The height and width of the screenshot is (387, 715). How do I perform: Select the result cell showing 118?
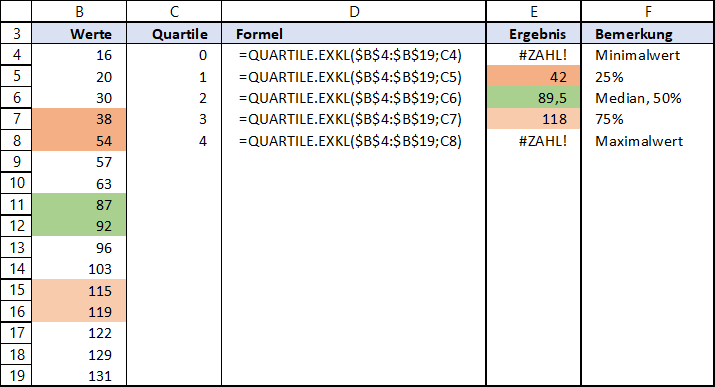(534, 119)
